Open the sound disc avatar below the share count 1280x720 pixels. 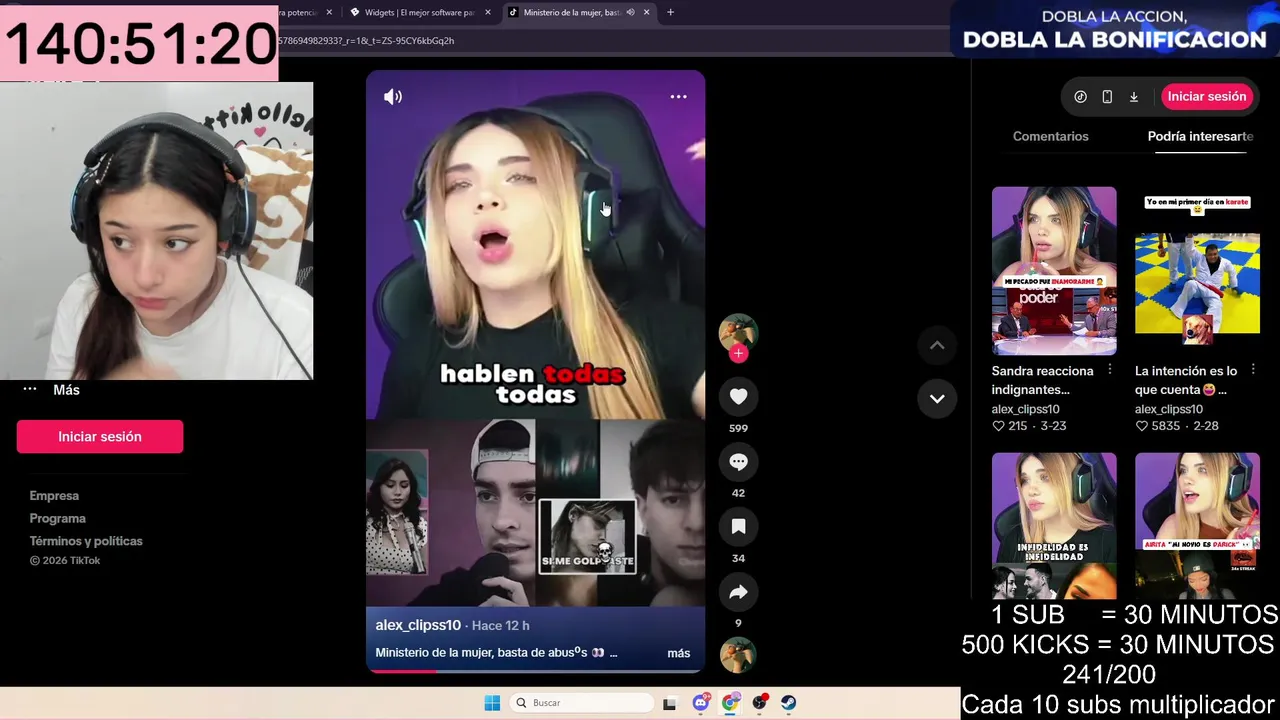pos(738,655)
